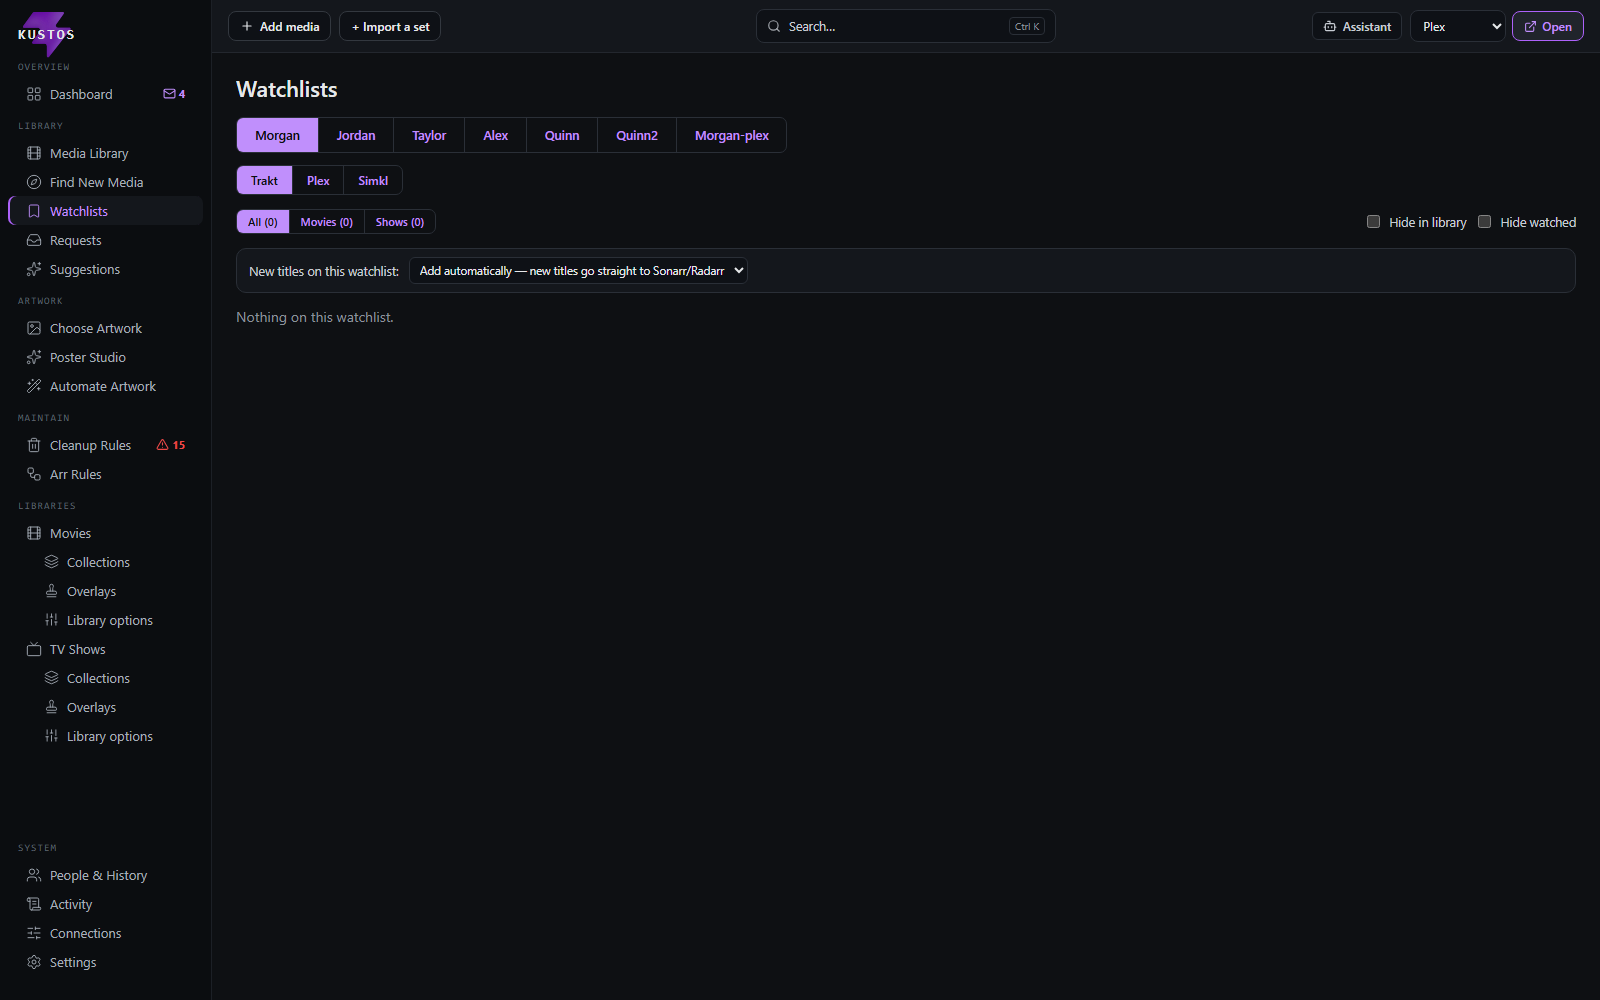The image size is (1600, 1000).
Task: Enable Hide in library checkbox
Action: coord(1374,222)
